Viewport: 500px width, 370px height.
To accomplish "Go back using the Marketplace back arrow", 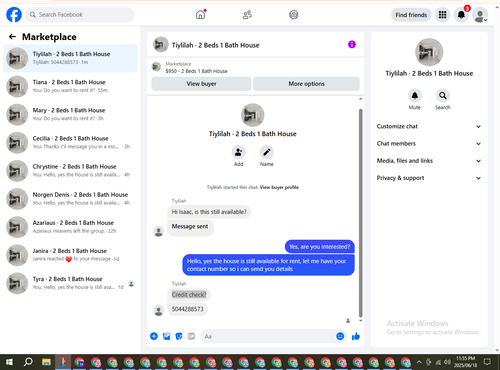I will click(x=12, y=37).
